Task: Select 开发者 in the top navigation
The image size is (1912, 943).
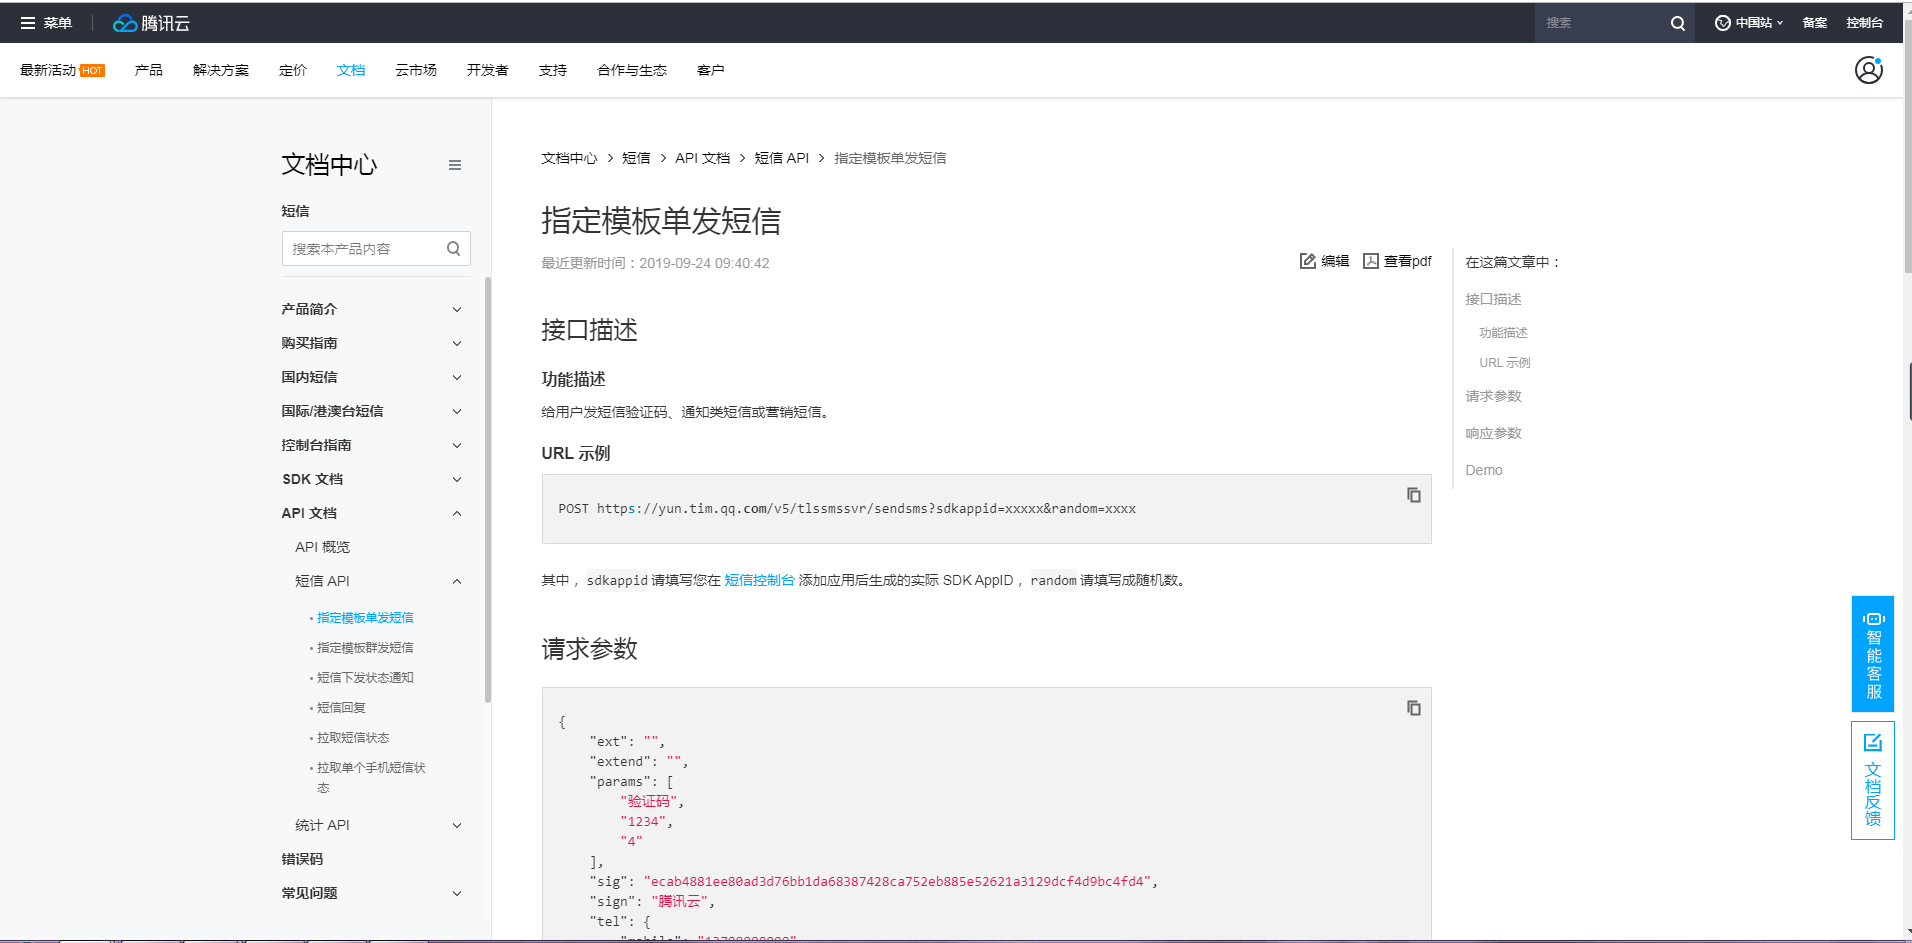Action: [487, 70]
